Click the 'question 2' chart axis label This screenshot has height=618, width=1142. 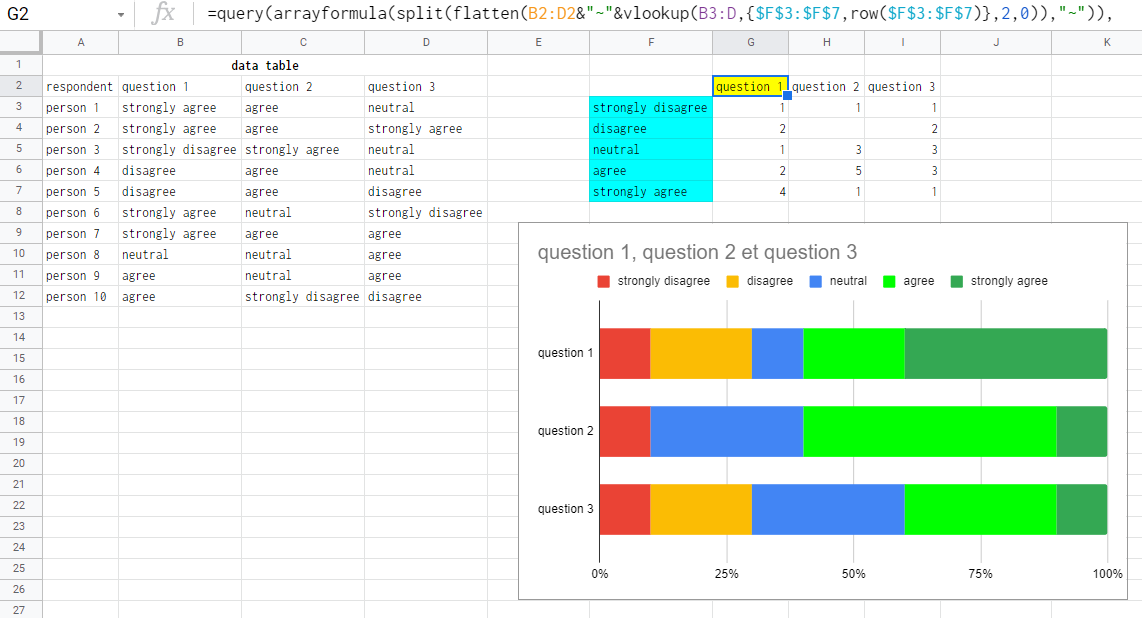pyautogui.click(x=565, y=431)
